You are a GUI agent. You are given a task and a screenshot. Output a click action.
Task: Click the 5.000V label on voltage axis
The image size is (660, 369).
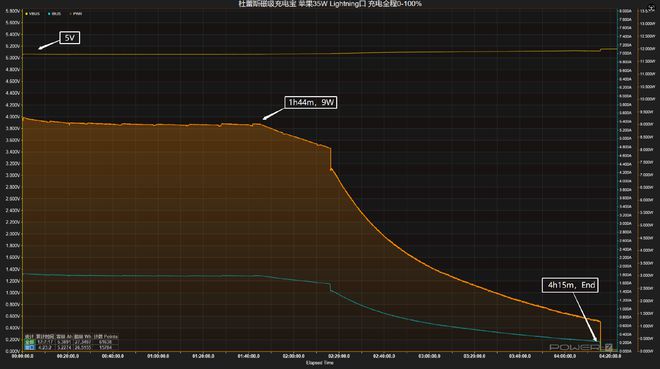click(x=12, y=58)
